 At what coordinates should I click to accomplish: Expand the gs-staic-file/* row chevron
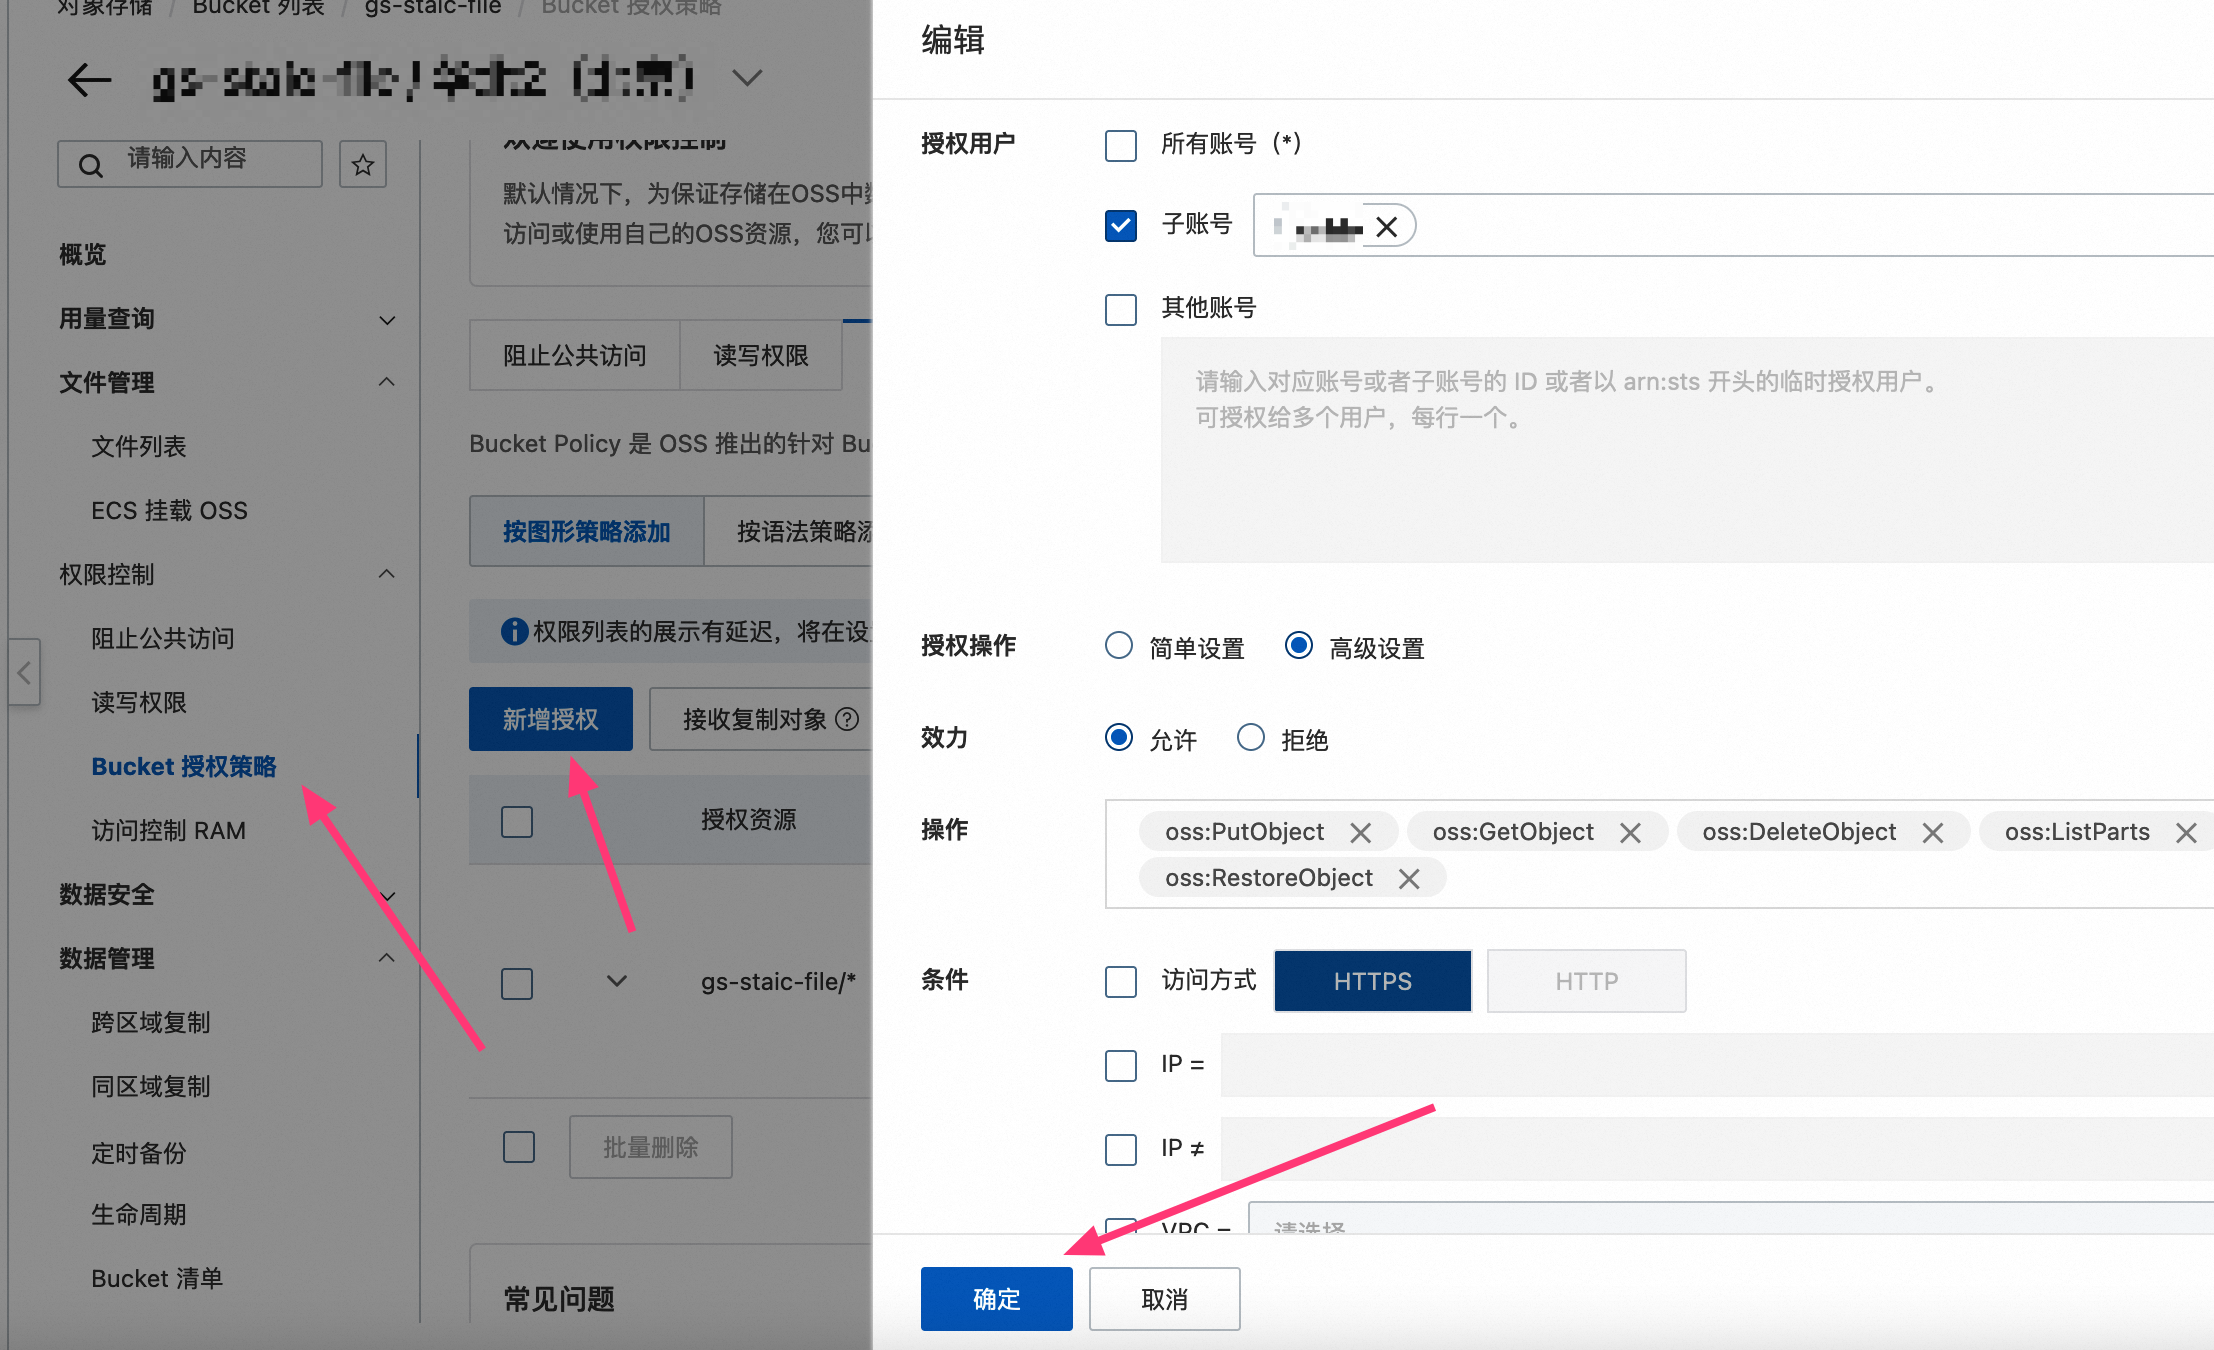617,981
